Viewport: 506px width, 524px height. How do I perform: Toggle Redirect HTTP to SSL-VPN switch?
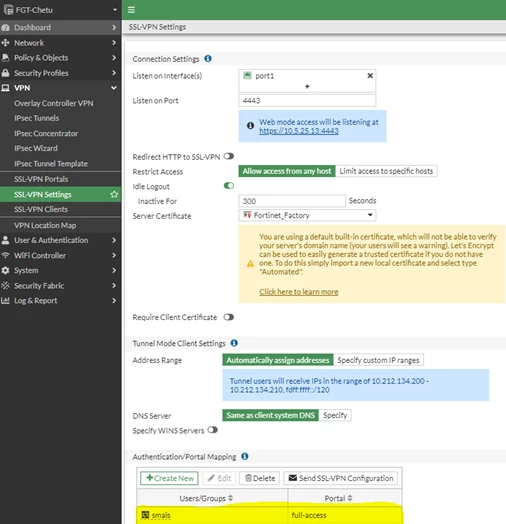click(229, 156)
